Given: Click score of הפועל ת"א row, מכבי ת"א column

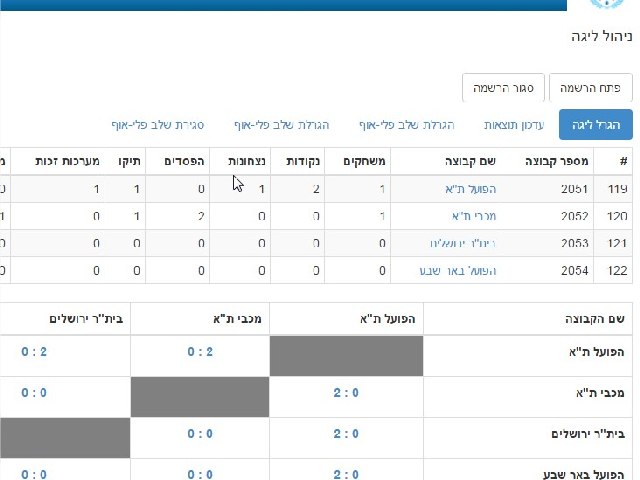Looking at the screenshot, I should click(x=200, y=351).
